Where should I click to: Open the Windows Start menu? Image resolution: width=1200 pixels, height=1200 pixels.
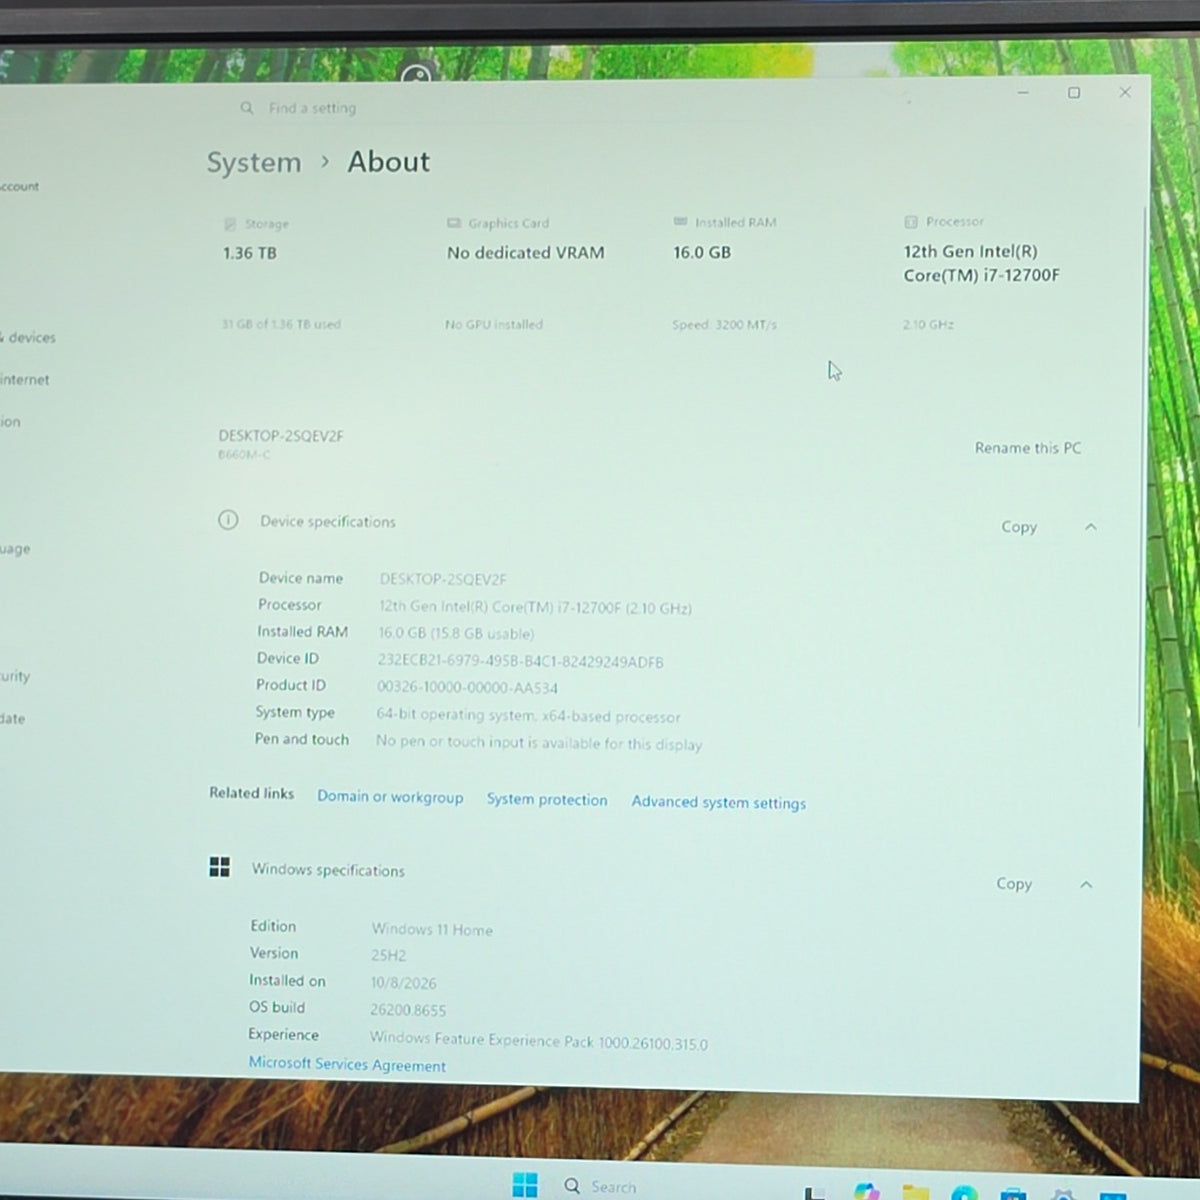[525, 1185]
